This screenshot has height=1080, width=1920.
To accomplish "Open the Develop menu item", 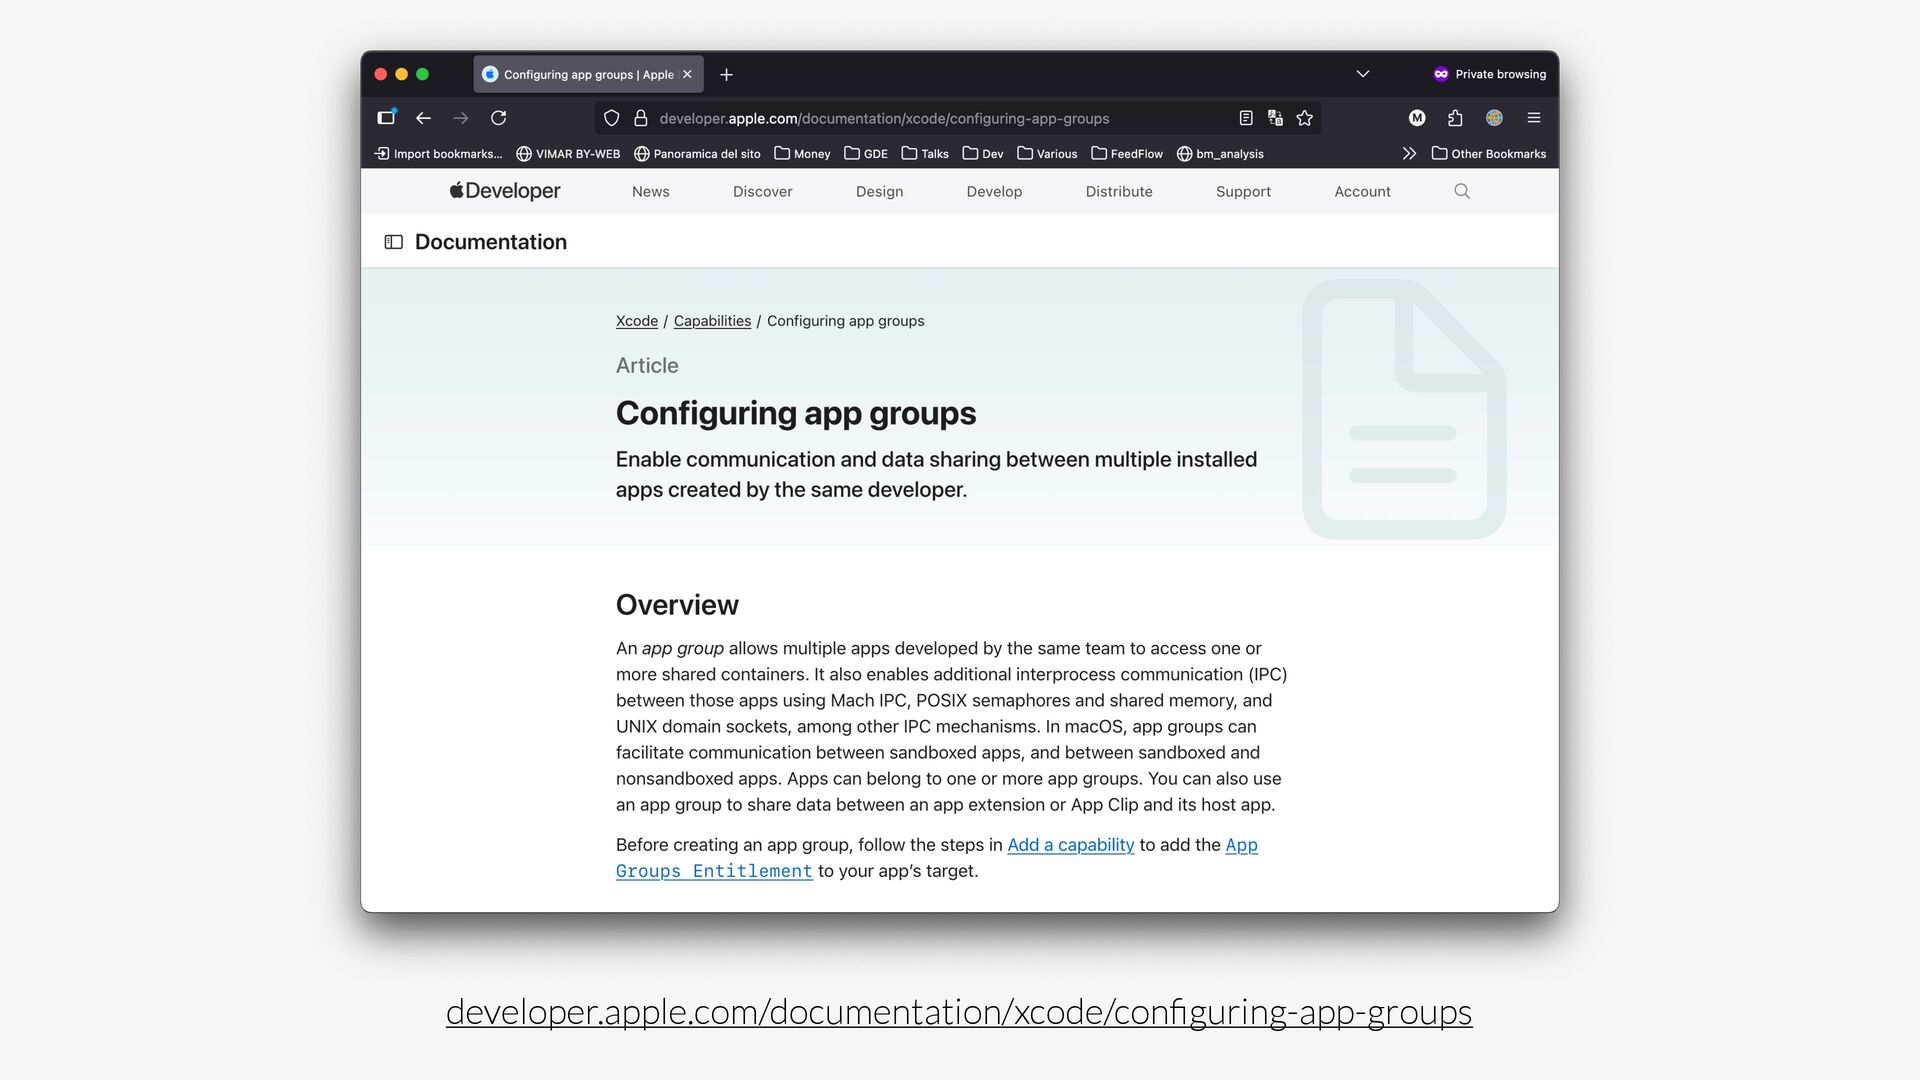I will point(993,191).
